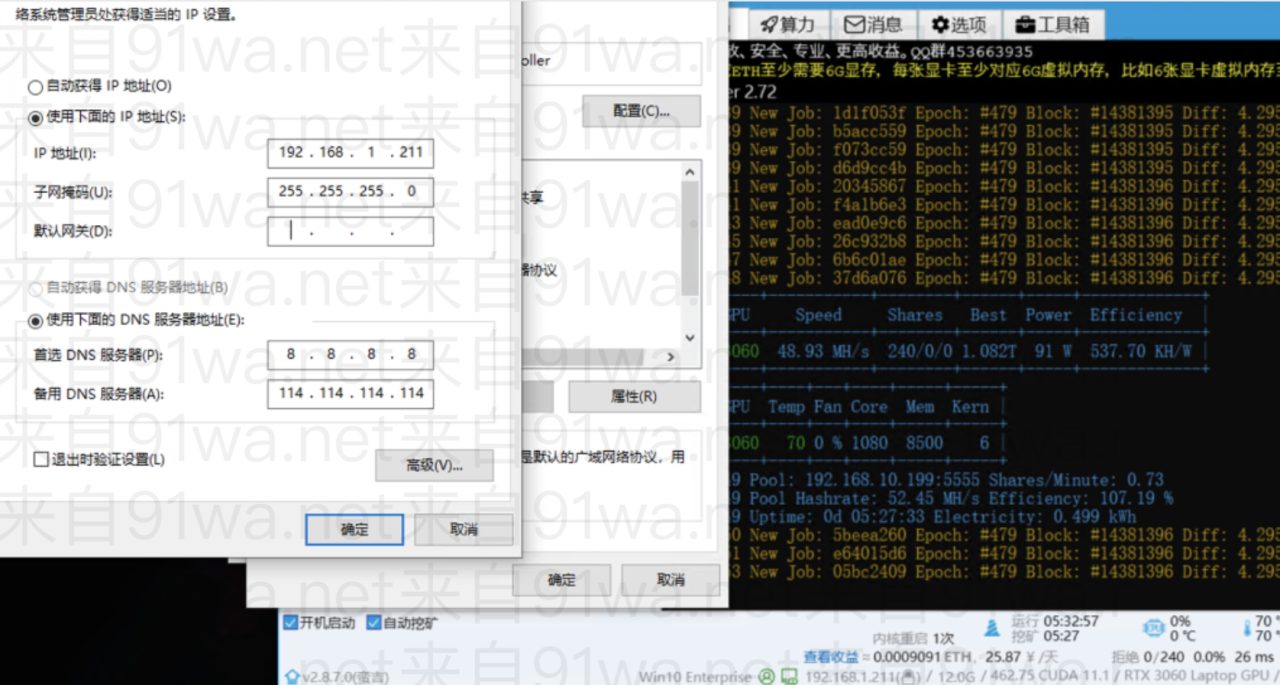Open 查看收益 earnings link
This screenshot has height=685, width=1280.
(x=831, y=657)
